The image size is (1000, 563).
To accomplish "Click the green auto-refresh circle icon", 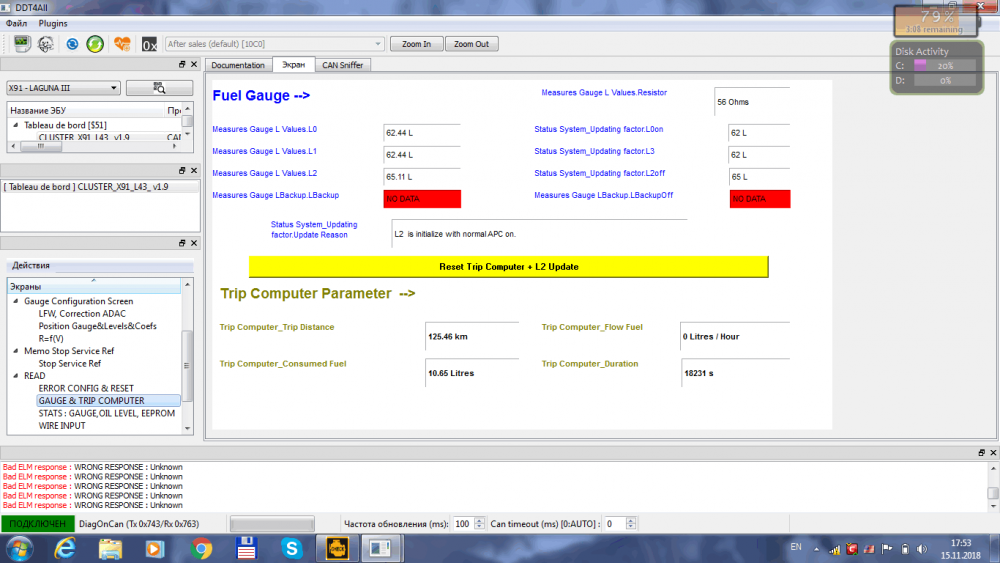I will [95, 43].
